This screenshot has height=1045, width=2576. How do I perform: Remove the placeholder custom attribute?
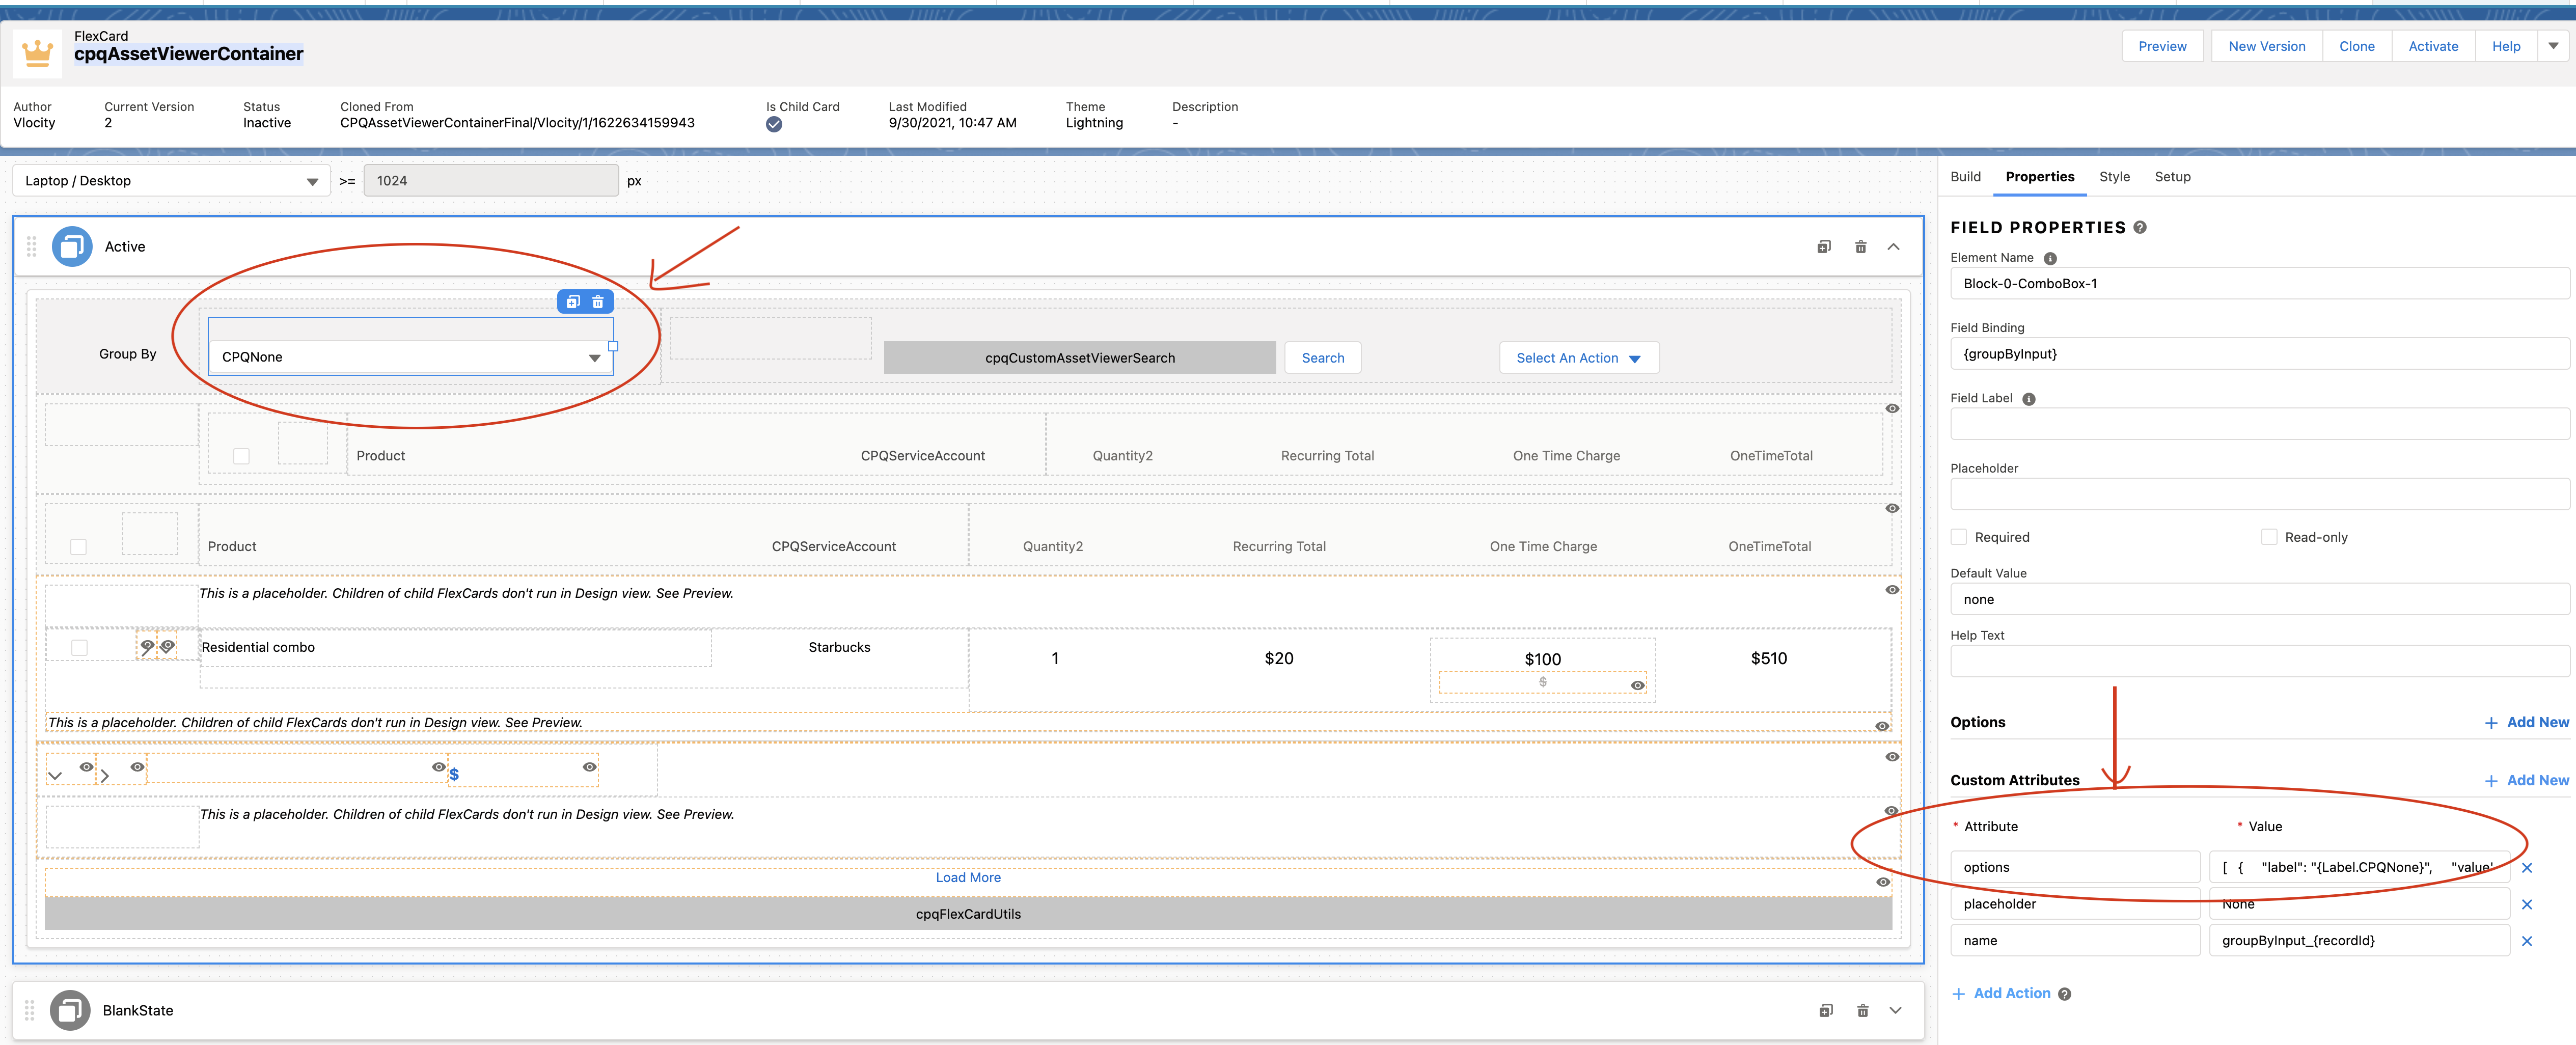tap(2527, 905)
